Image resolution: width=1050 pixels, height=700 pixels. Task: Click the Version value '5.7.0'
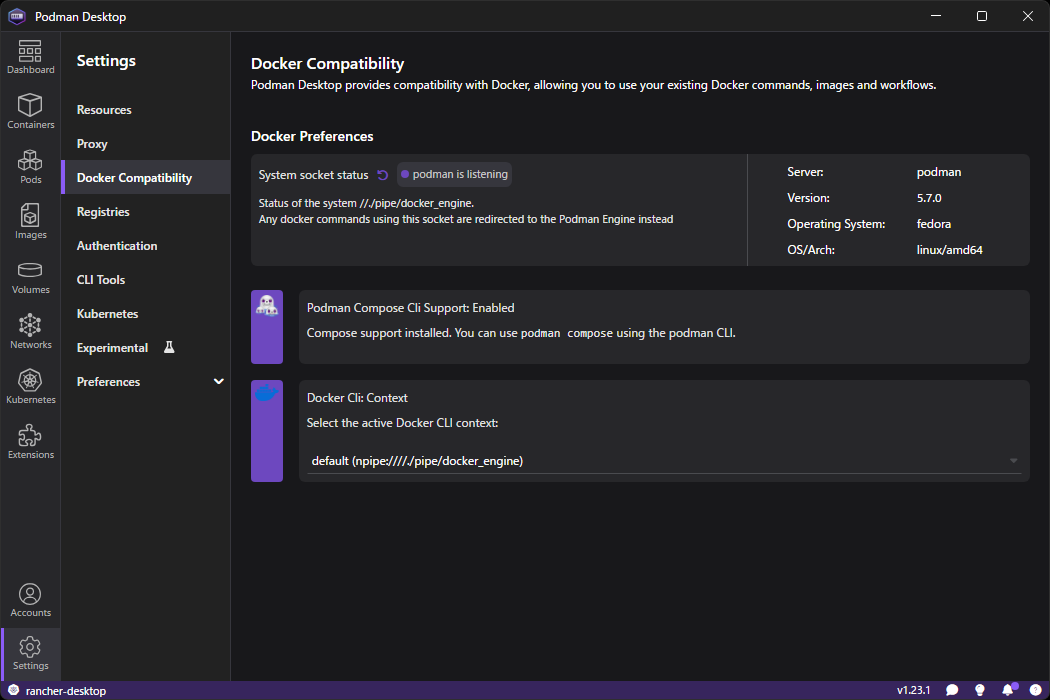point(929,198)
